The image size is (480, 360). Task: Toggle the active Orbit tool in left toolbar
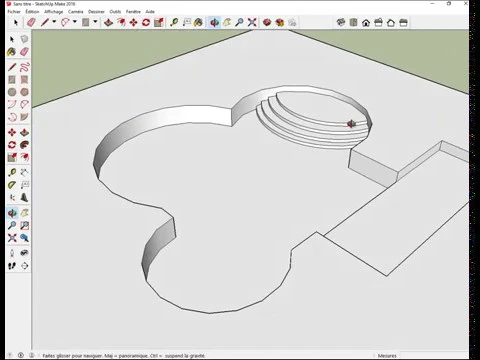click(x=12, y=213)
